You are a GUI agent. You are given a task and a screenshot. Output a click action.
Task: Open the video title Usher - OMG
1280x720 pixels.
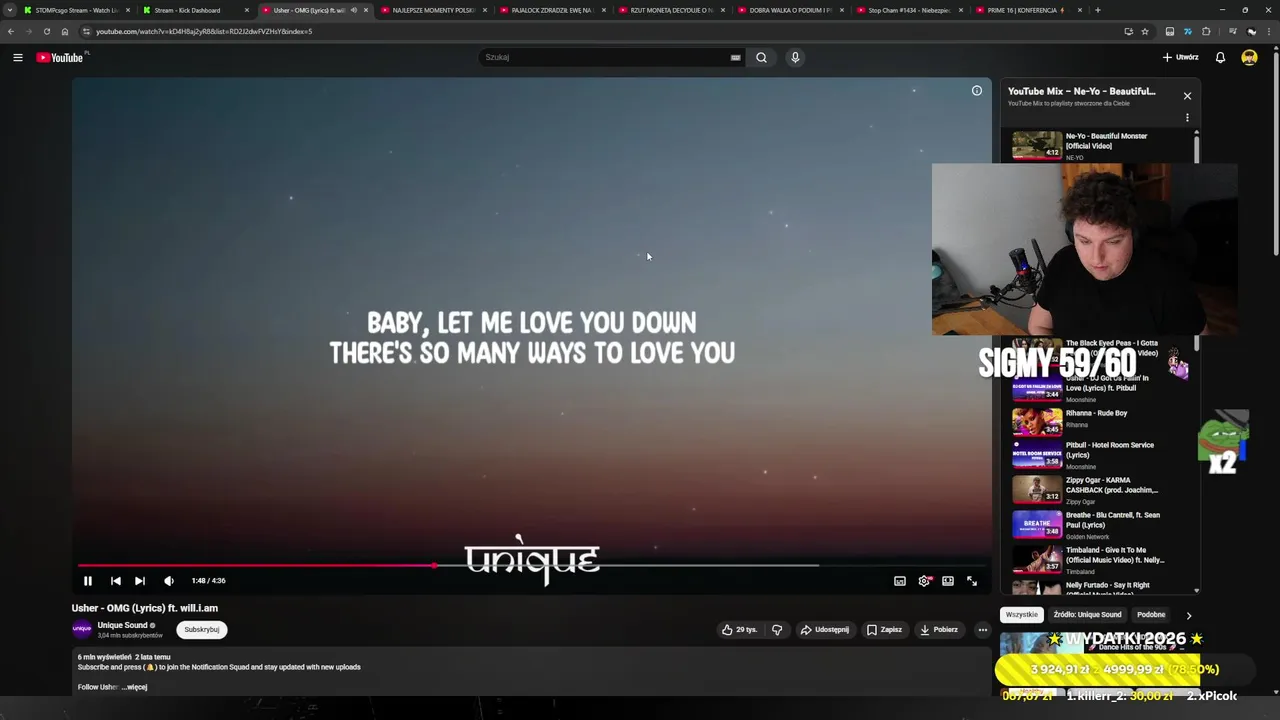click(145, 608)
